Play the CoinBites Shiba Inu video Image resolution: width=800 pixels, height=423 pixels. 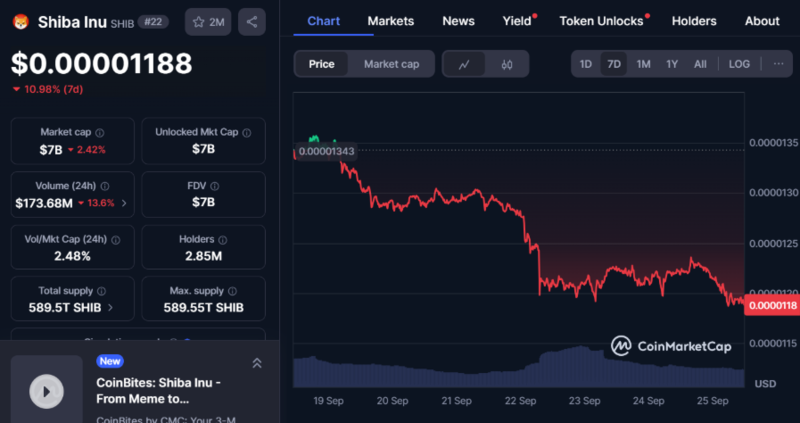tap(46, 391)
